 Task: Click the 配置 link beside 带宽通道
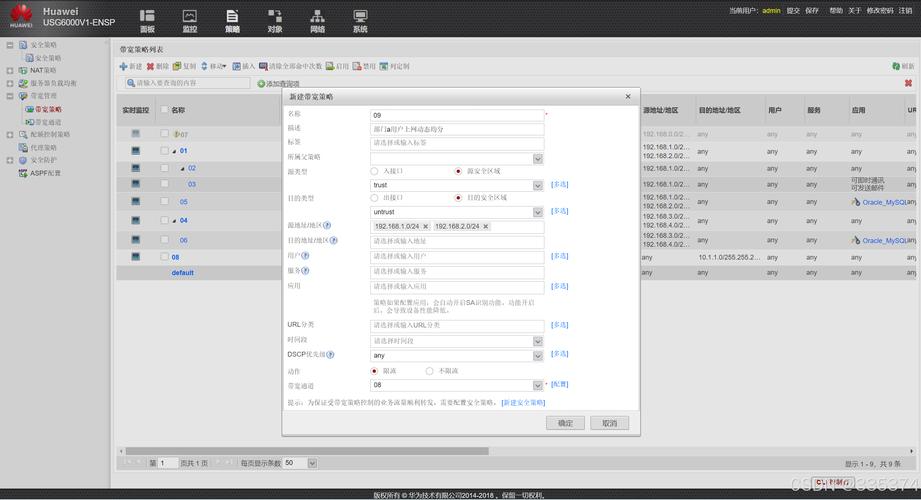560,384
